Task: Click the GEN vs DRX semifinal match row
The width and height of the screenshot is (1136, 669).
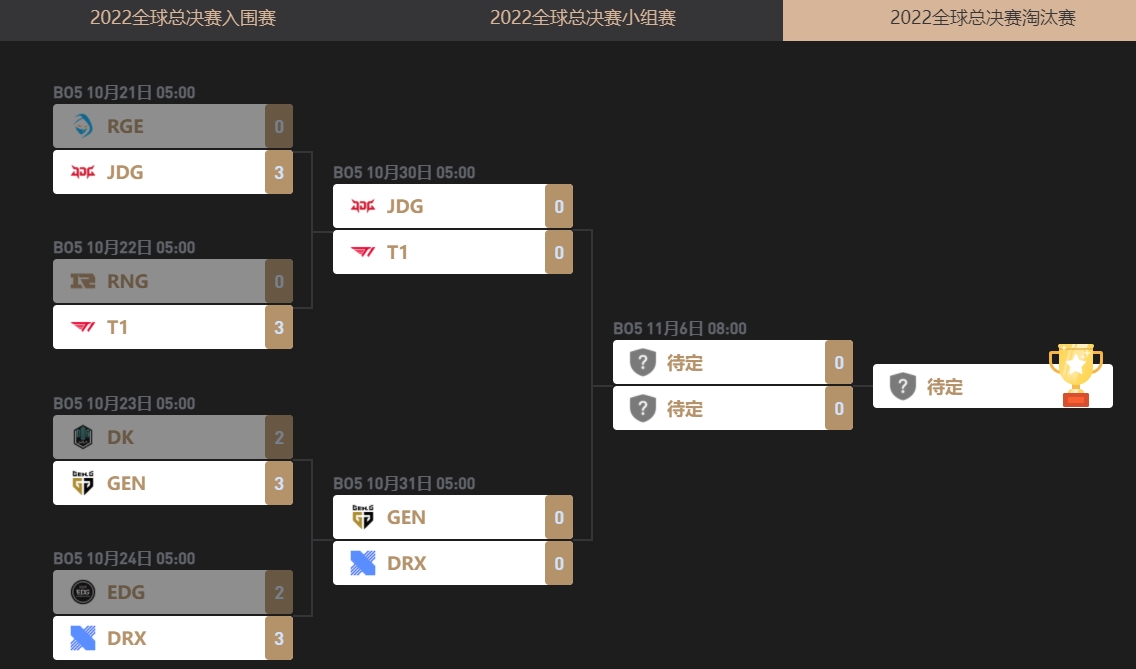Action: tap(452, 540)
